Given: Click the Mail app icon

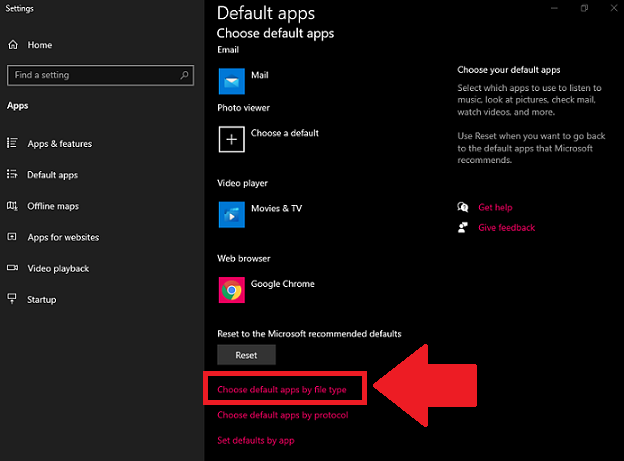Looking at the screenshot, I should (x=232, y=80).
